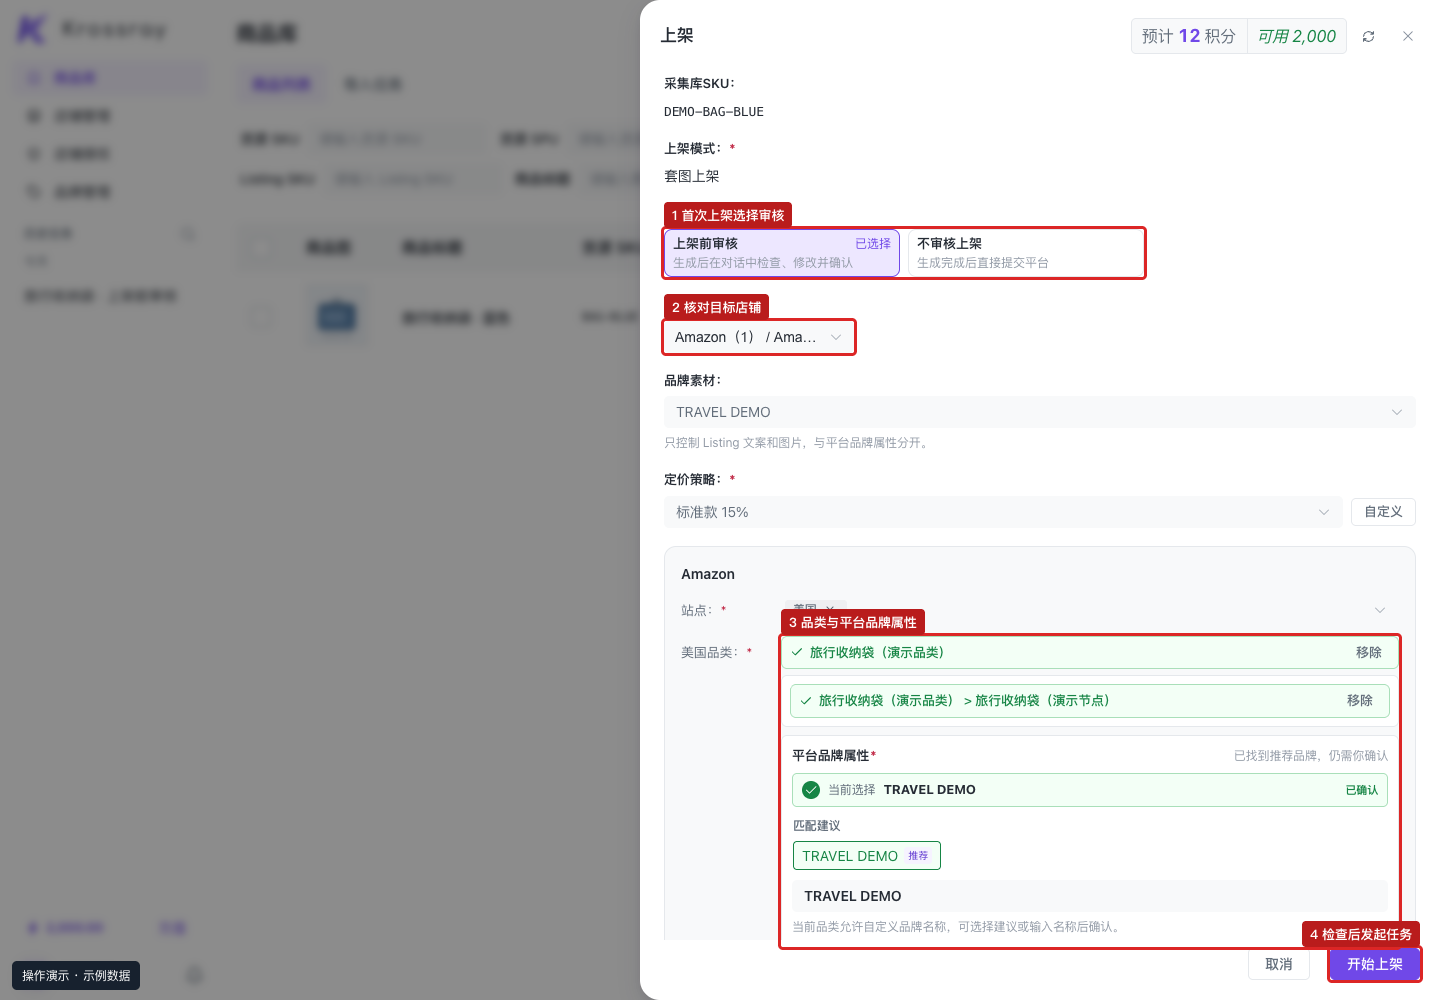This screenshot has width=1440, height=1000.
Task: Click the 可用 2,000 available points badge
Action: click(x=1296, y=36)
